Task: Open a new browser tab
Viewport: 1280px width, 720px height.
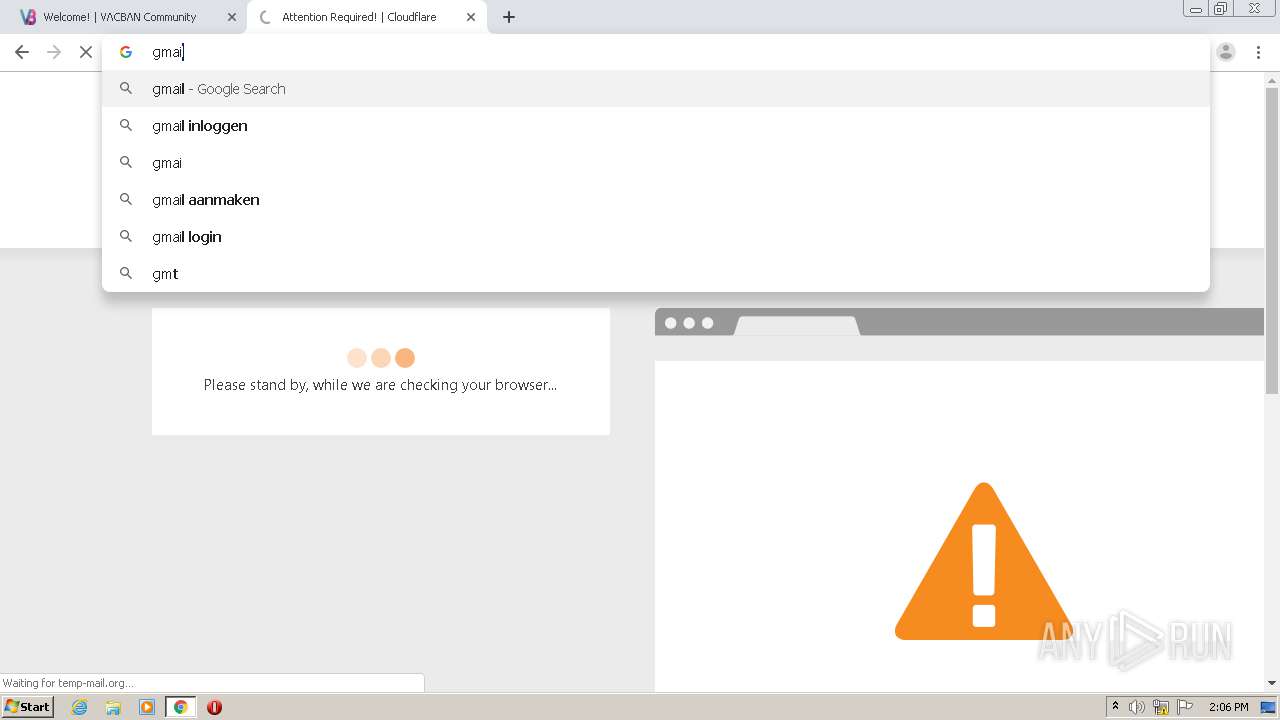Action: (x=509, y=17)
